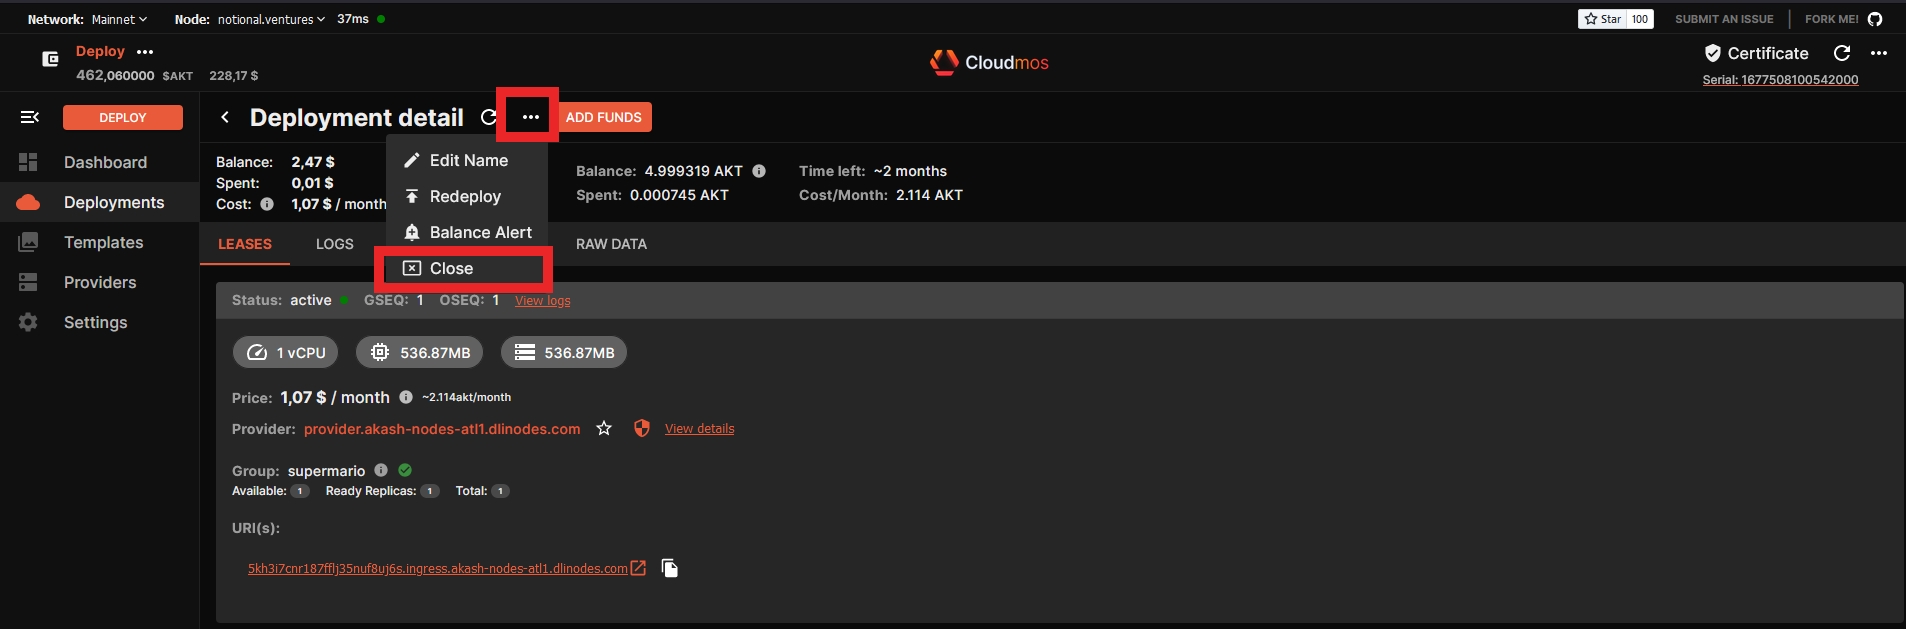Open the wallet options ellipsis beside Deploy

coord(145,52)
